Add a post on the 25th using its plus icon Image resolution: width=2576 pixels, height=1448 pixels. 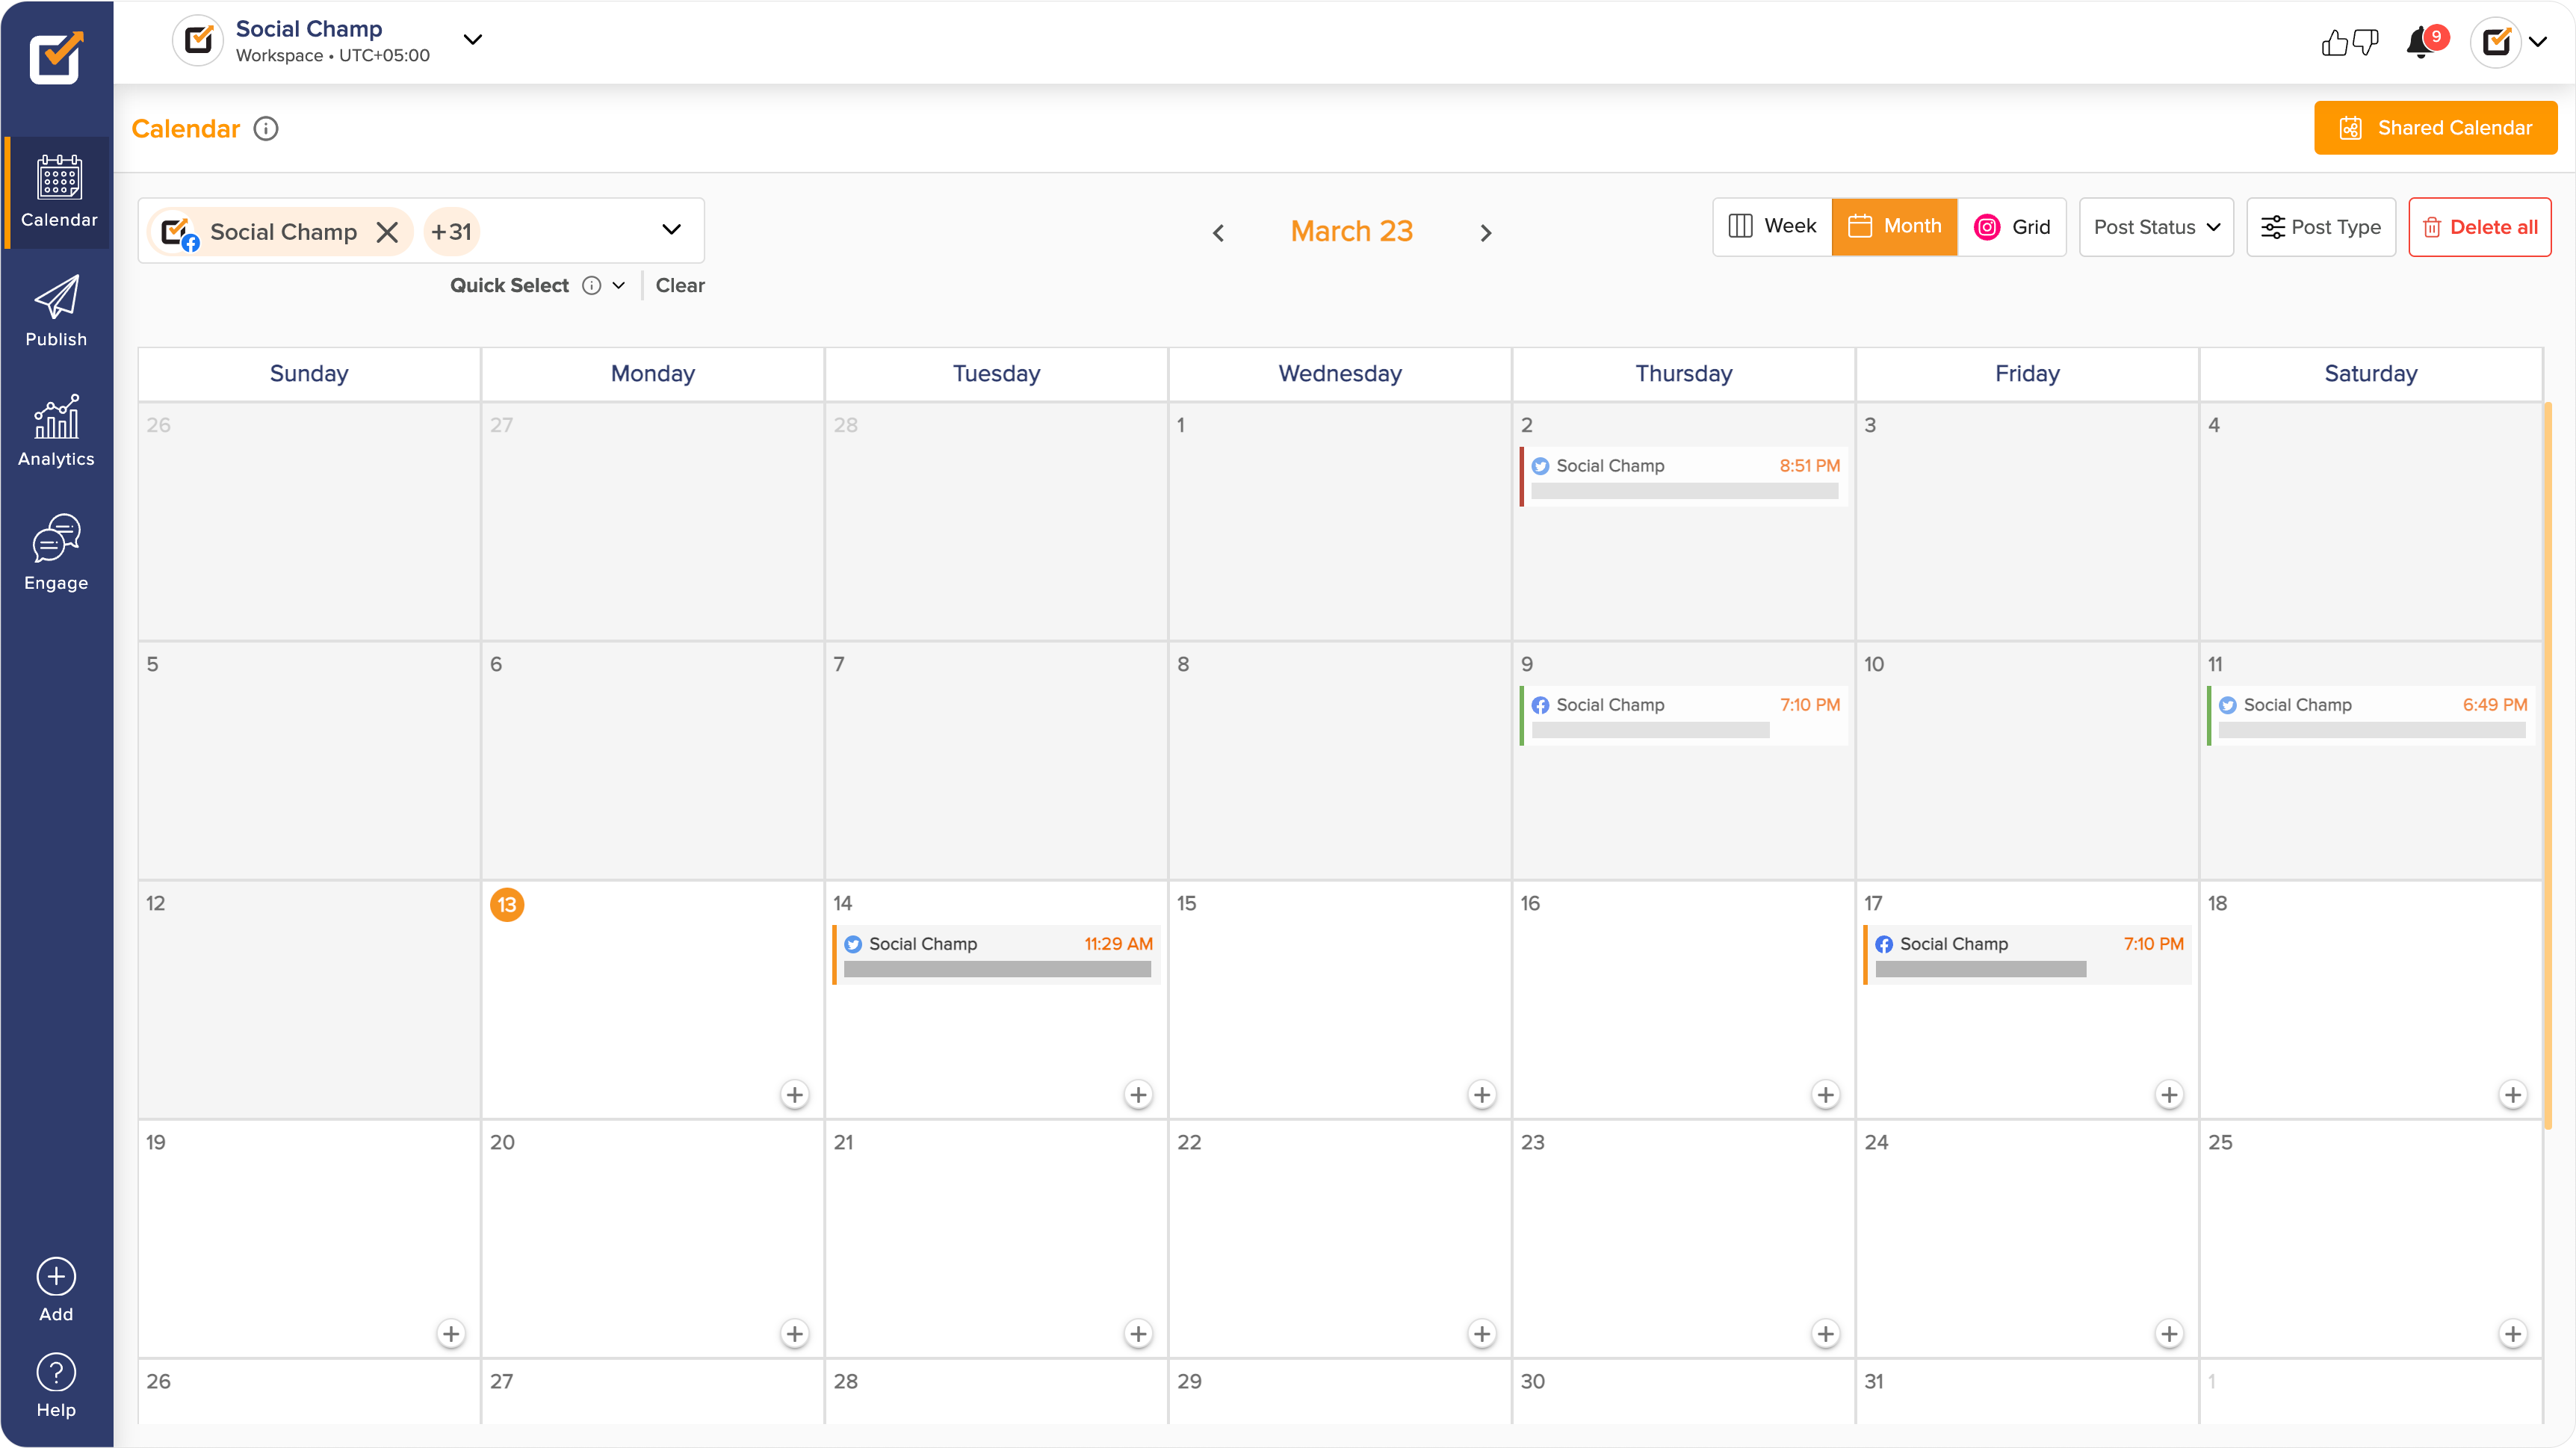[x=2513, y=1334]
